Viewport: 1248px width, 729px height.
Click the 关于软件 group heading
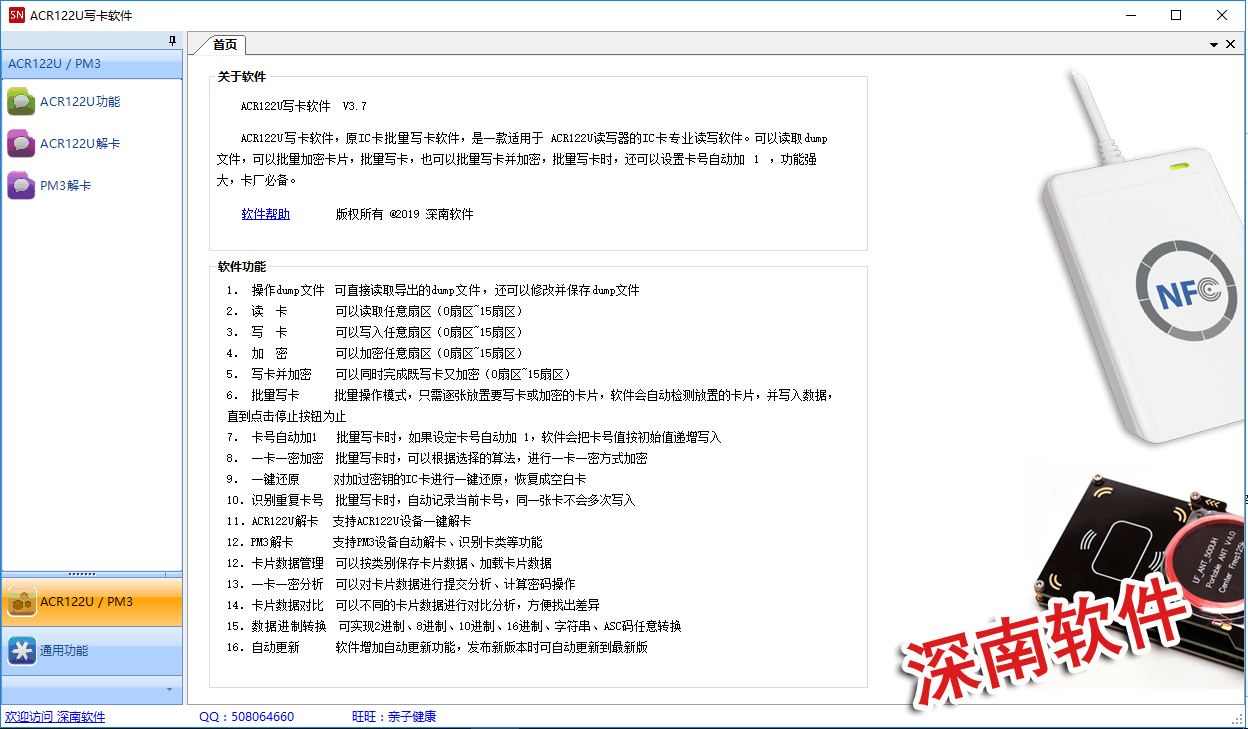pyautogui.click(x=242, y=76)
